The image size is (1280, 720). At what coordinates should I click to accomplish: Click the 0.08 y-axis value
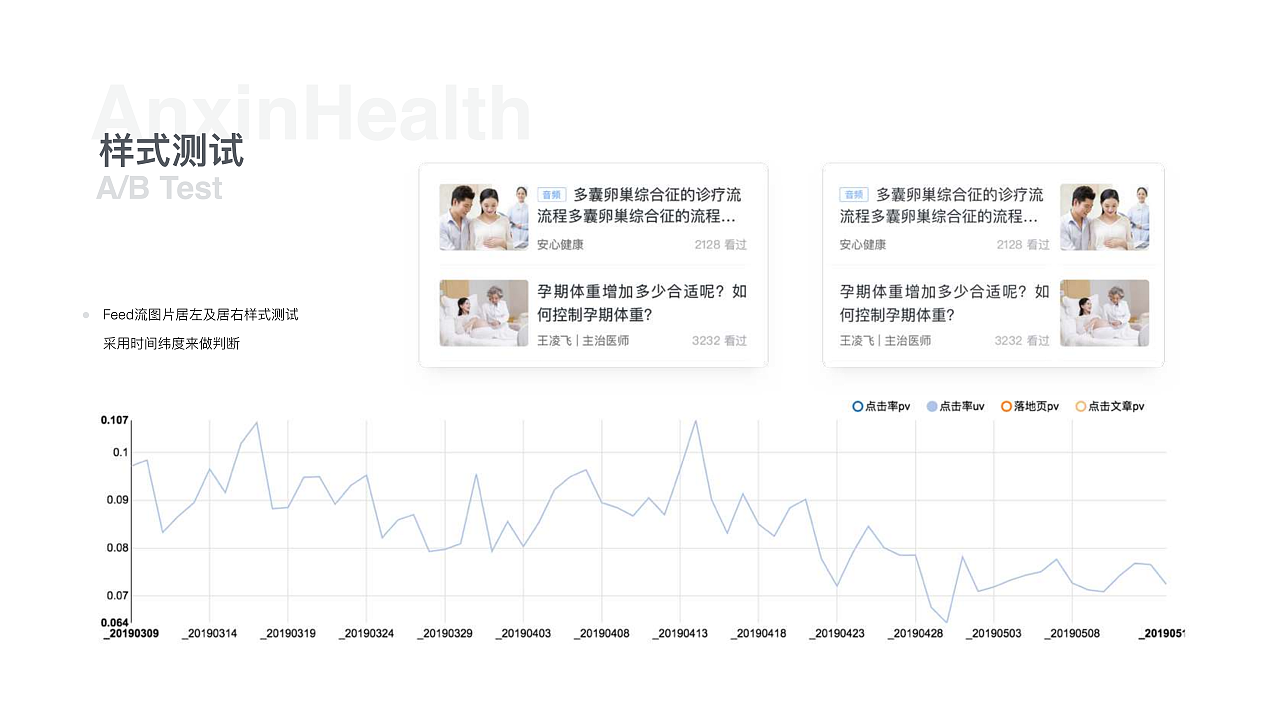[x=118, y=548]
